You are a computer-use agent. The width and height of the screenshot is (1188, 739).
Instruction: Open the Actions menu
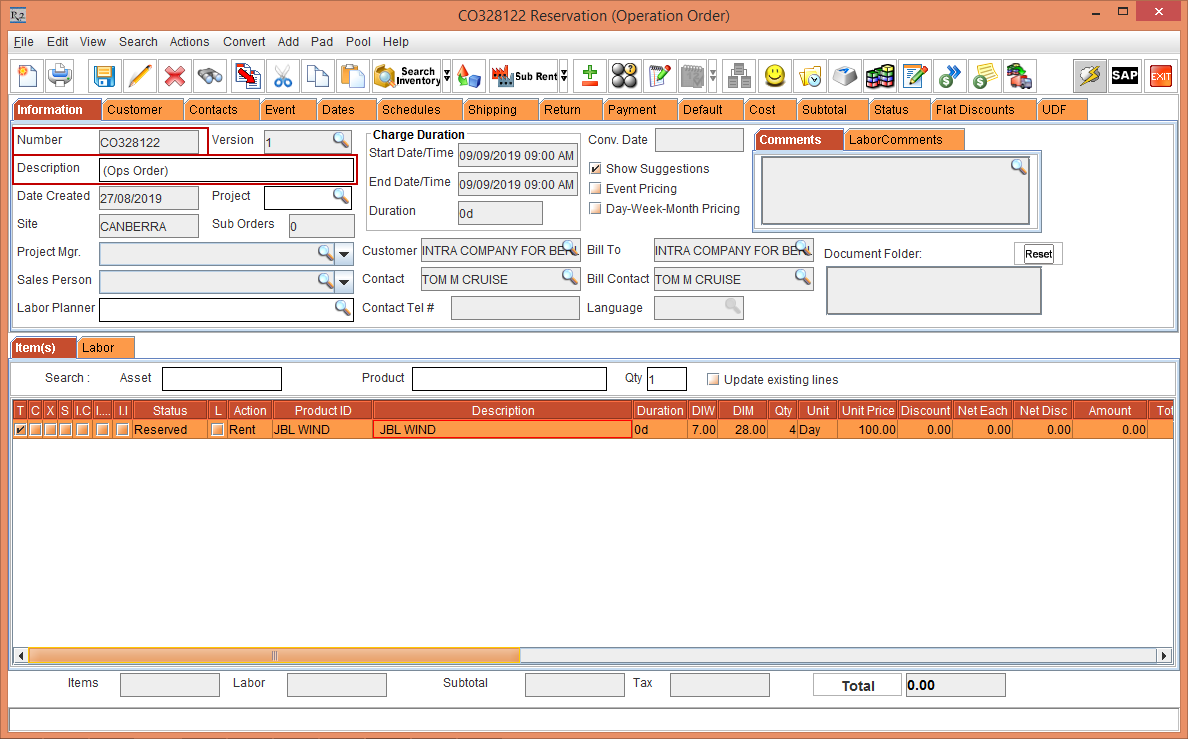click(189, 42)
